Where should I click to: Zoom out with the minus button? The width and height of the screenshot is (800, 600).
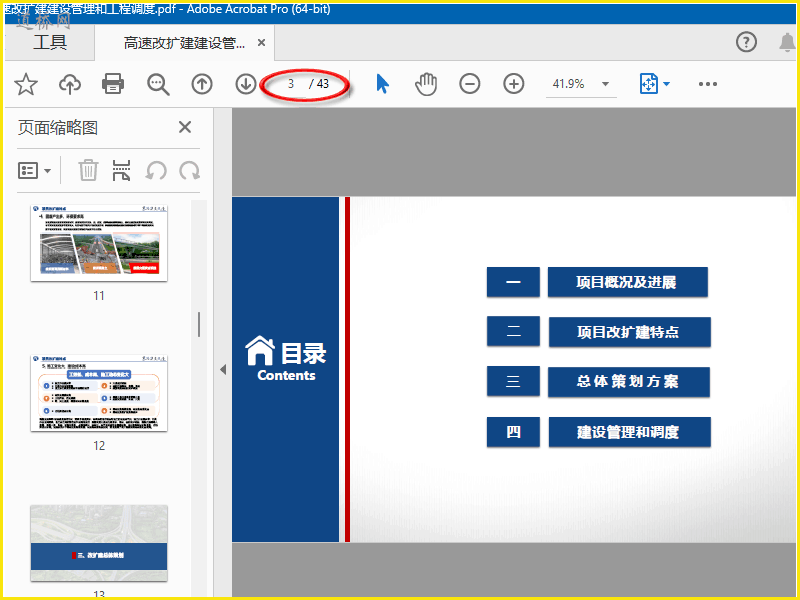[469, 84]
